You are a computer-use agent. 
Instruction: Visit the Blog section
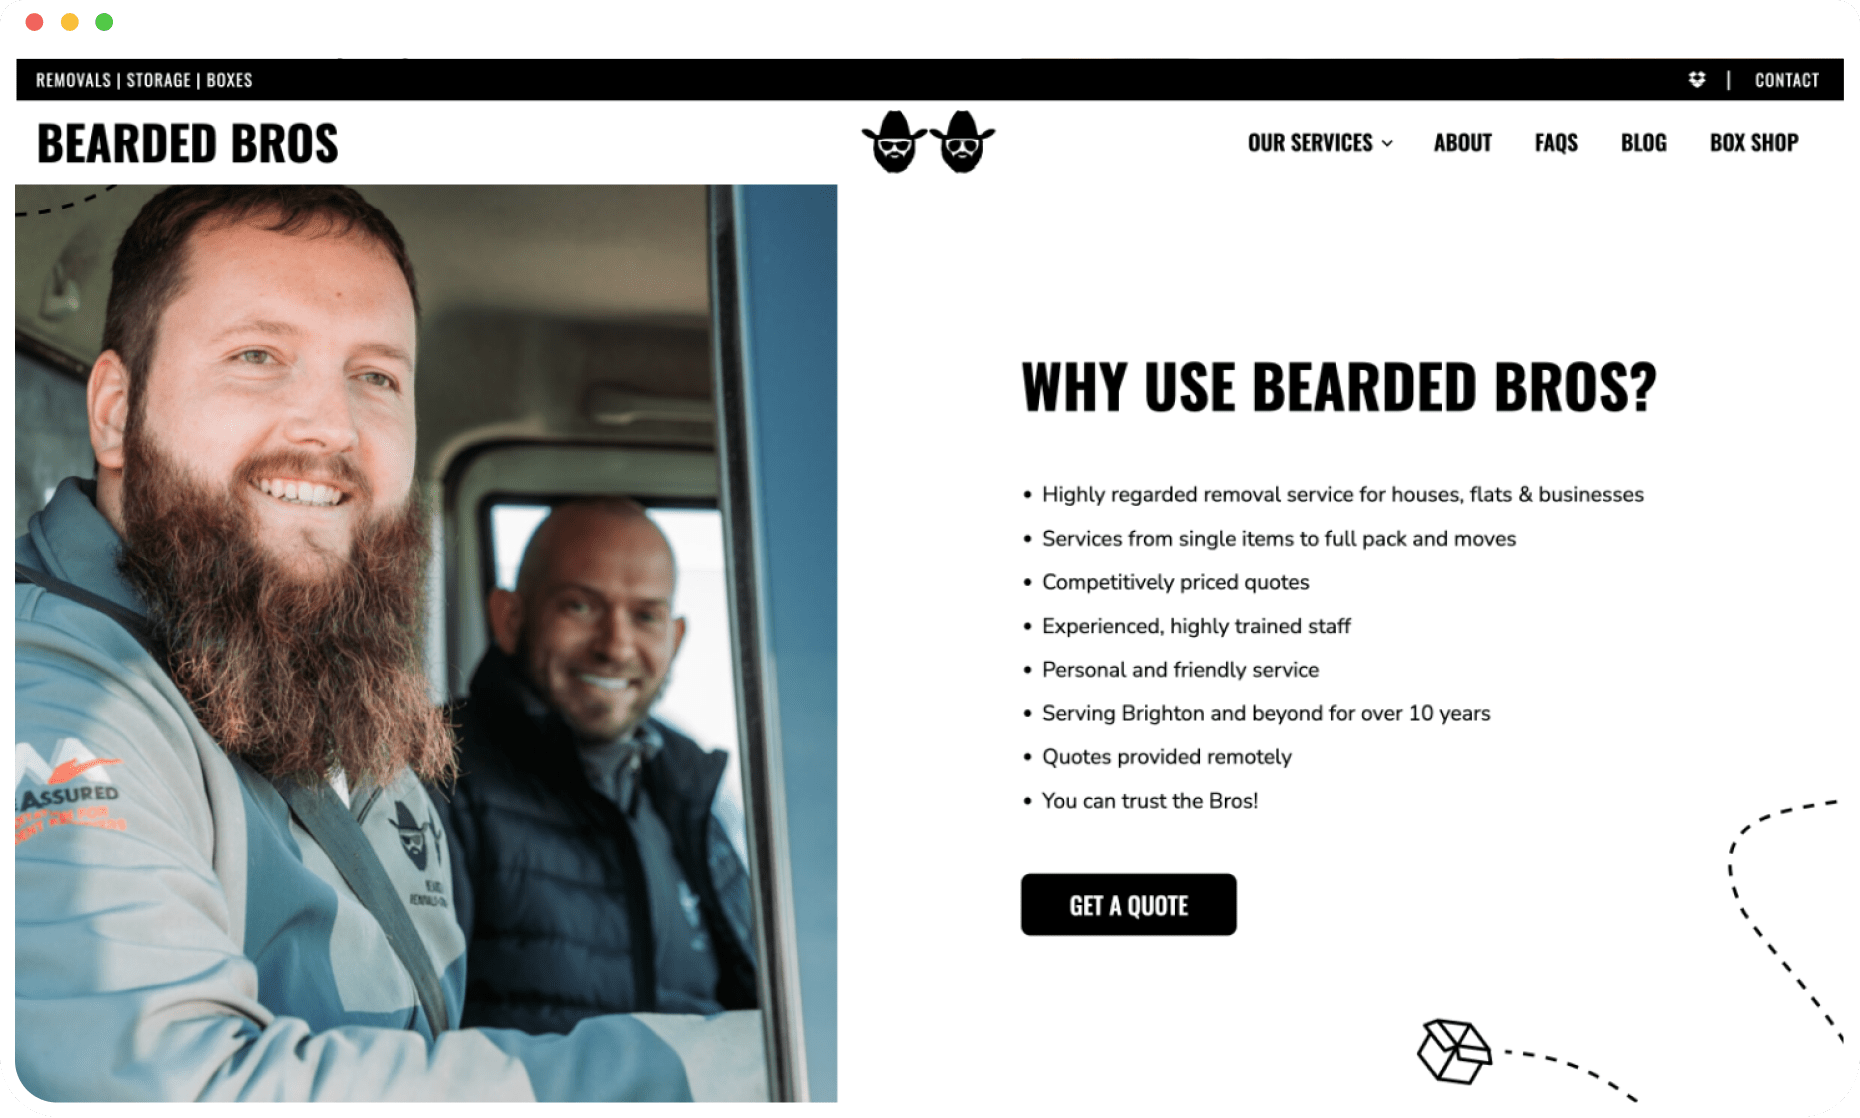[x=1643, y=143]
